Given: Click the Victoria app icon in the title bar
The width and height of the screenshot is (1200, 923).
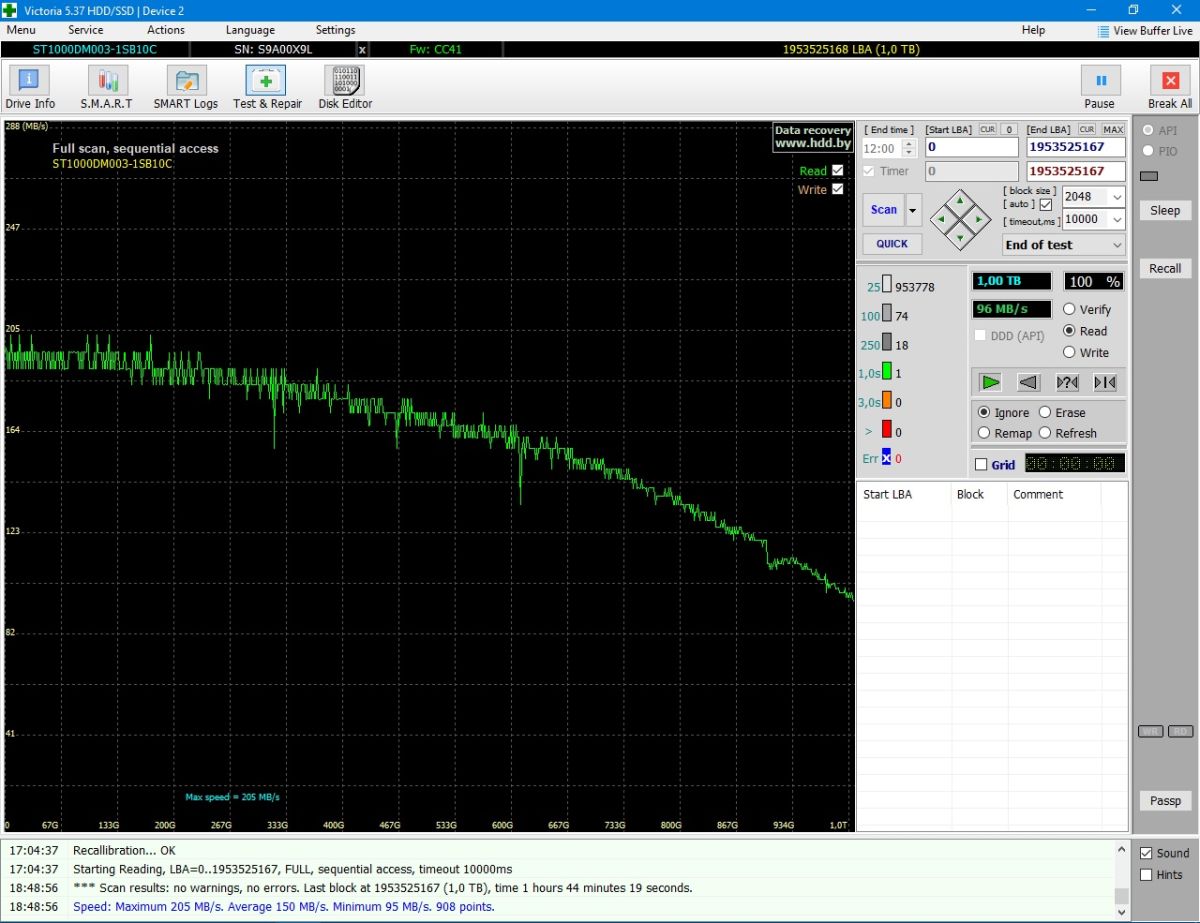Looking at the screenshot, I should click(10, 10).
